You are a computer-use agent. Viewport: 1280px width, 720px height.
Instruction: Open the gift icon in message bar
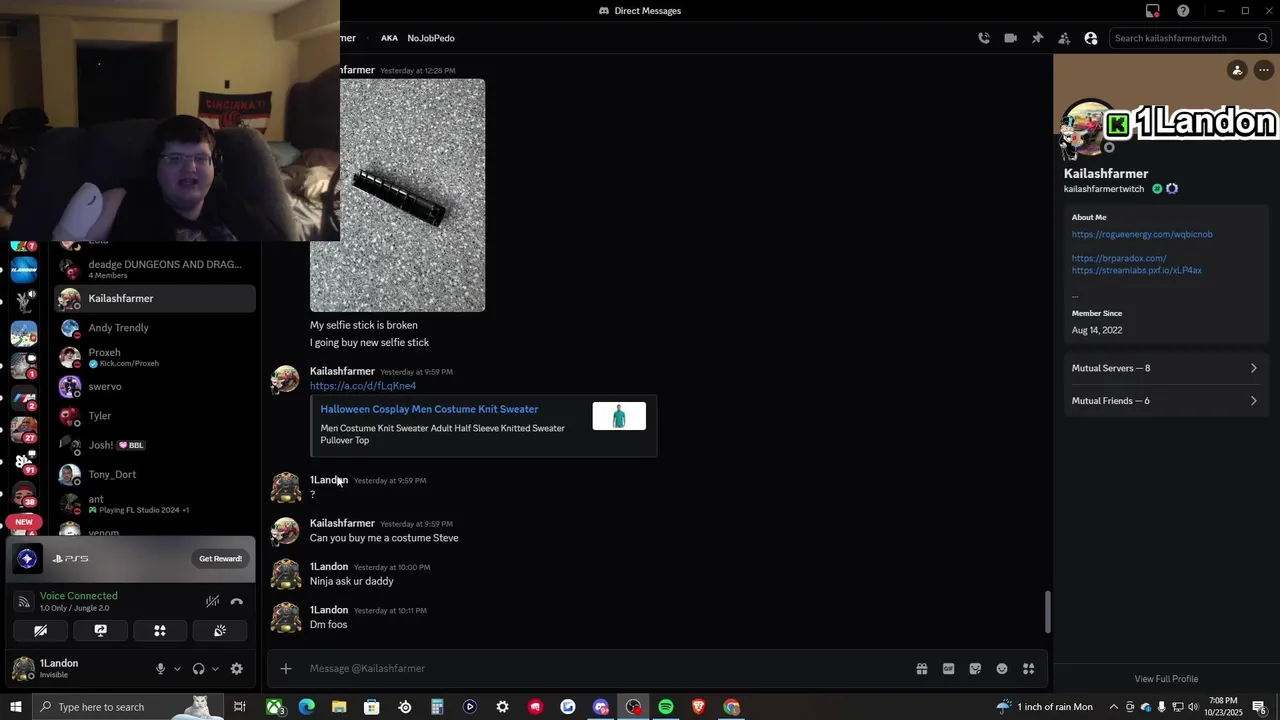tap(922, 669)
